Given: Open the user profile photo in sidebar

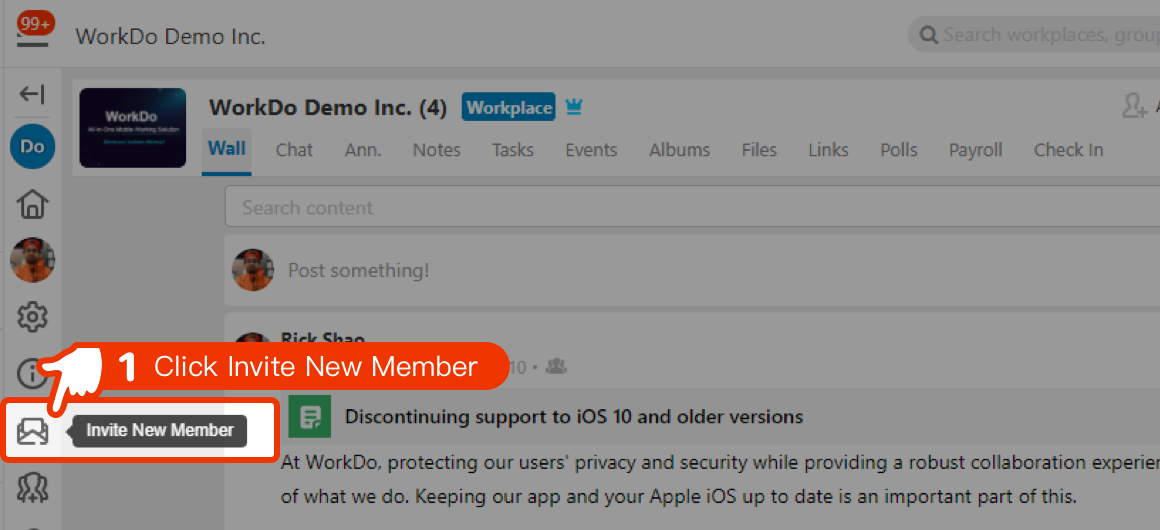Looking at the screenshot, I should click(33, 260).
